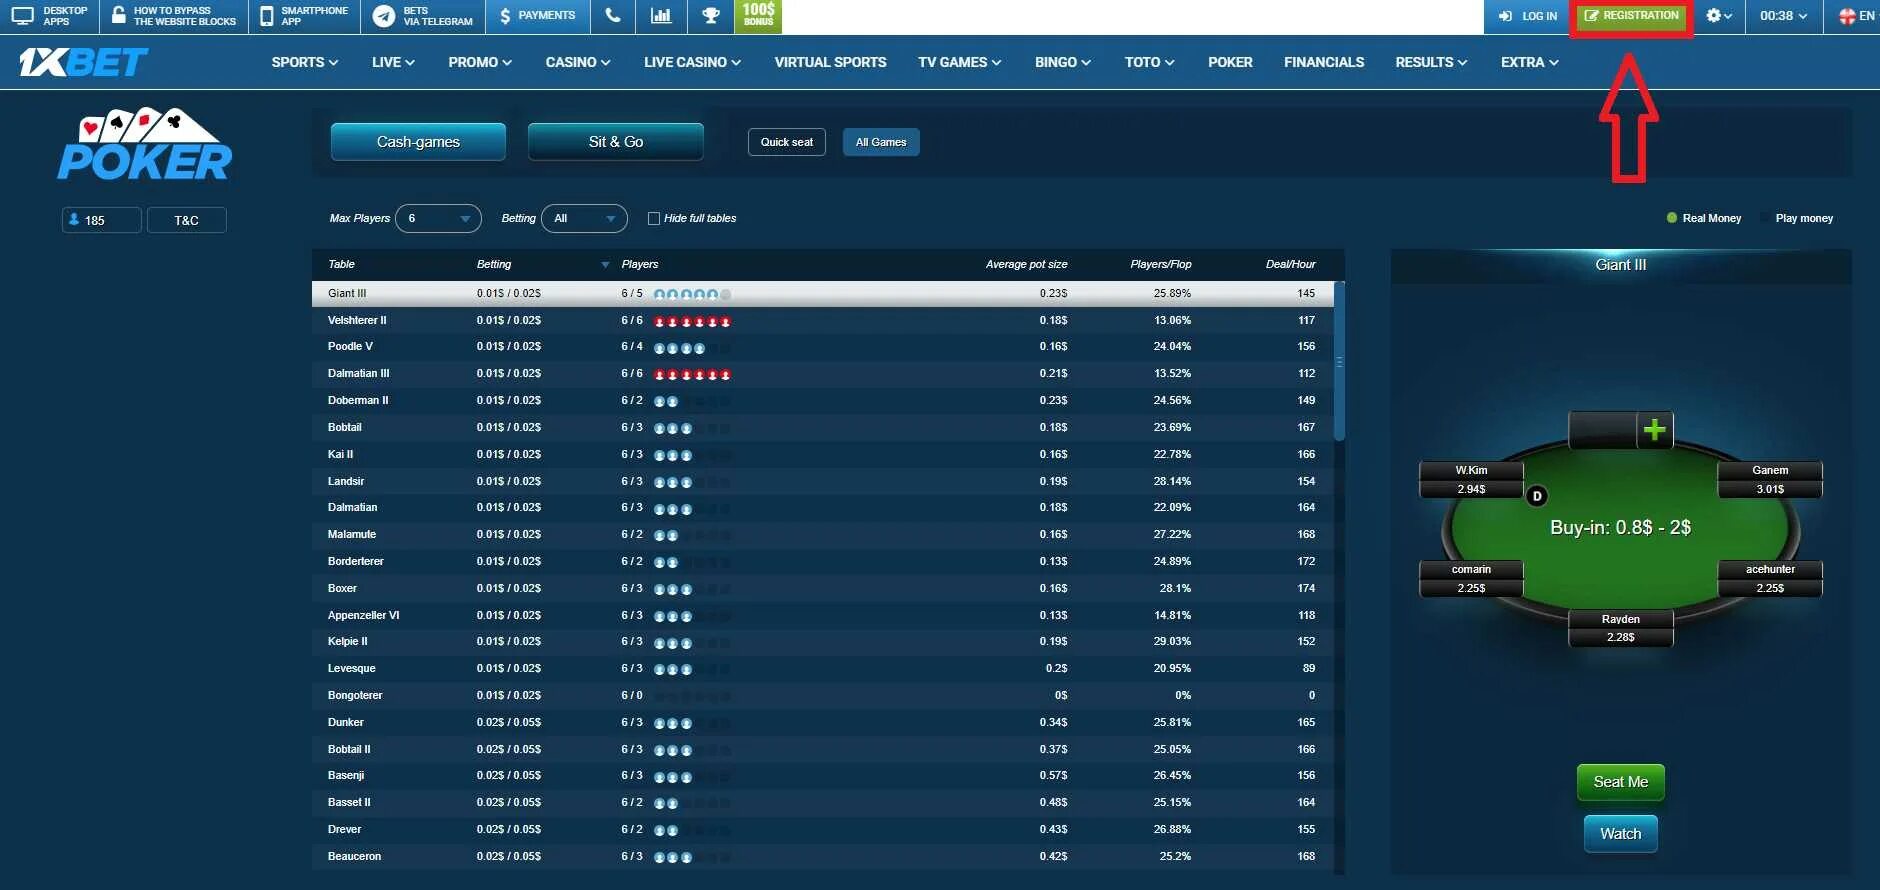Click player icons in Poodle V row

point(680,348)
